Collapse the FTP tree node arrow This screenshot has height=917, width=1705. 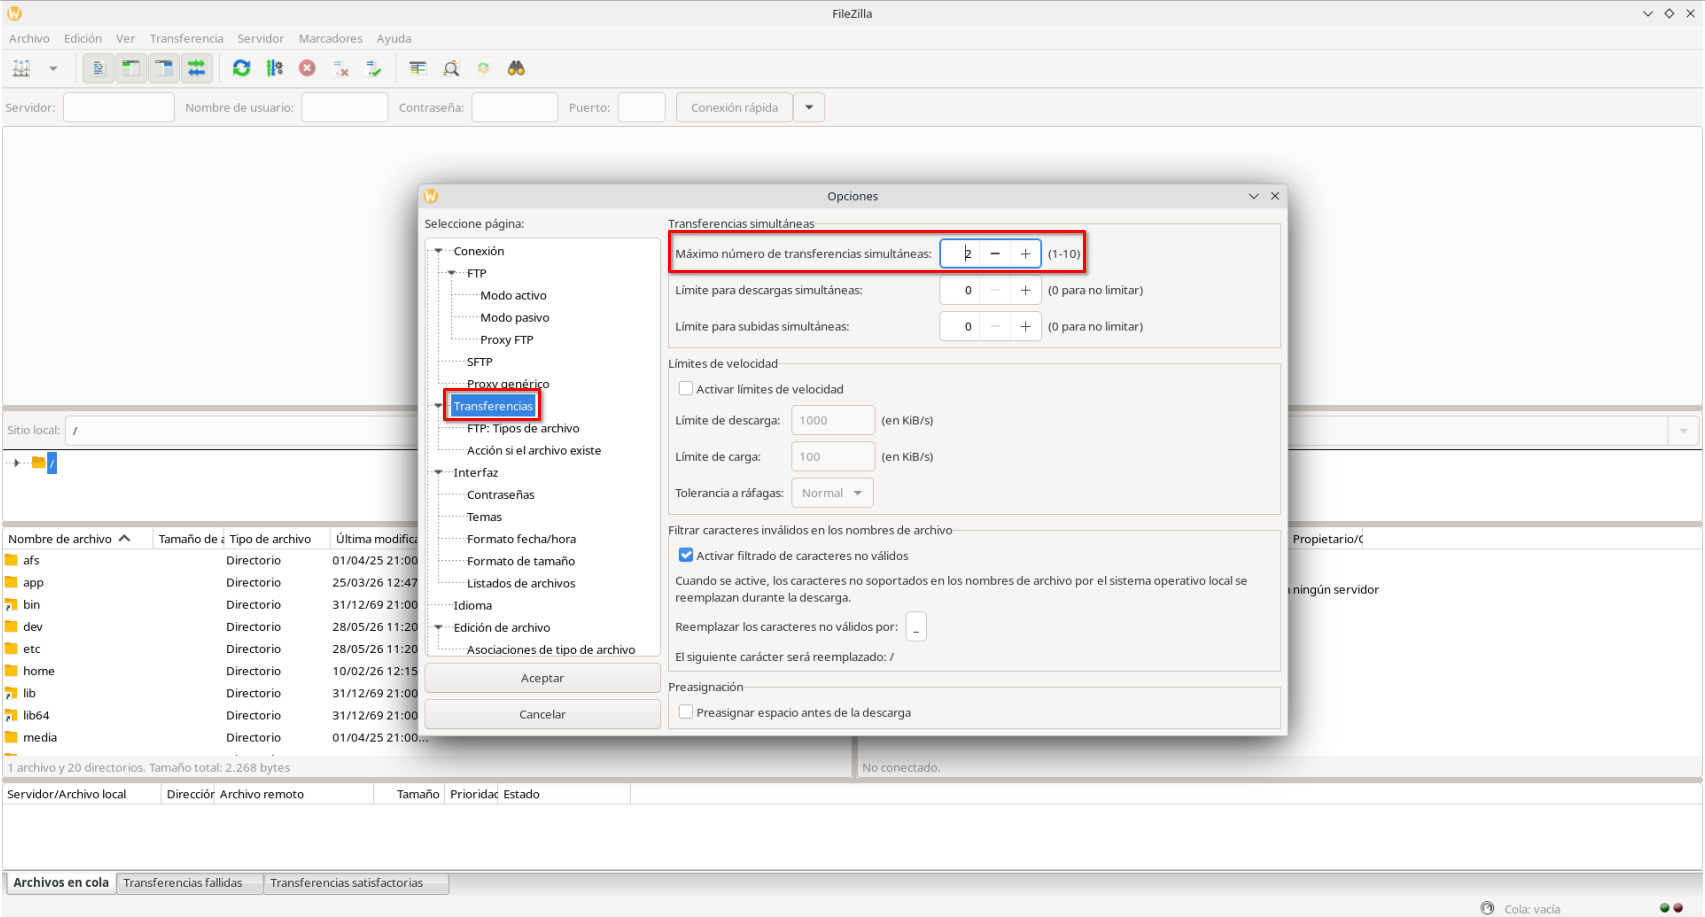[452, 273]
